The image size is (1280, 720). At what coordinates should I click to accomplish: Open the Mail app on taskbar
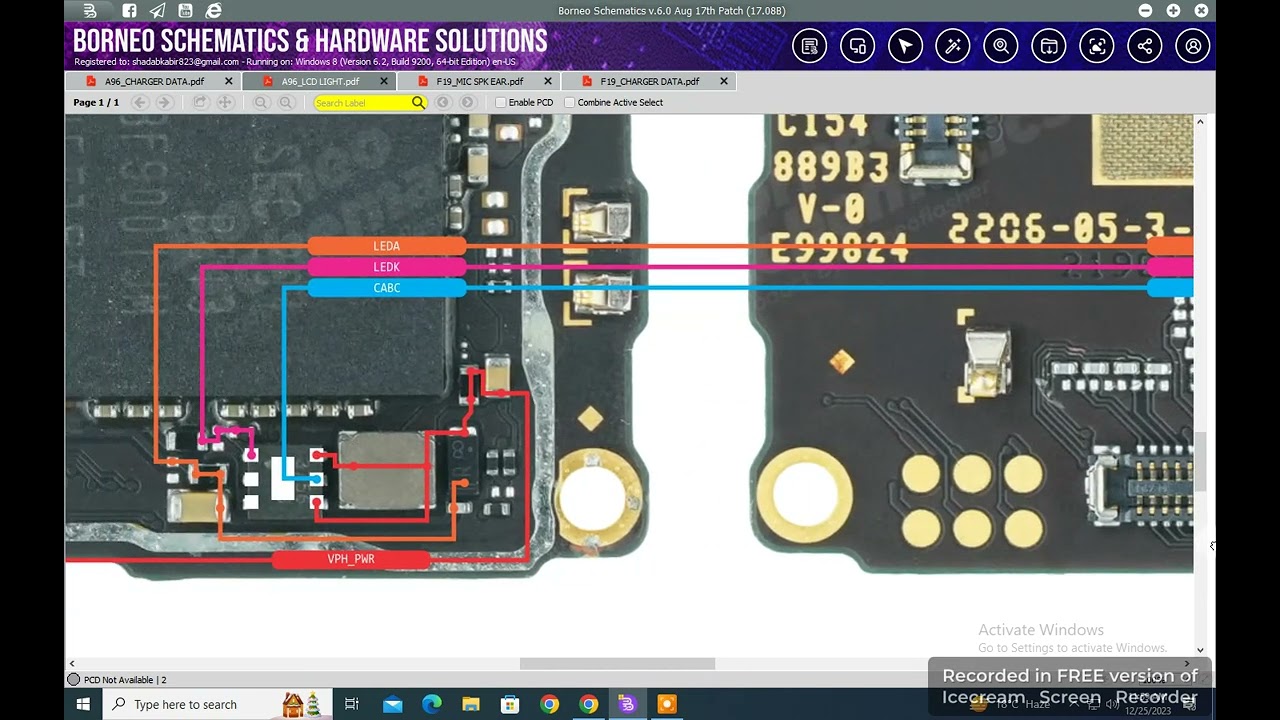[x=392, y=704]
